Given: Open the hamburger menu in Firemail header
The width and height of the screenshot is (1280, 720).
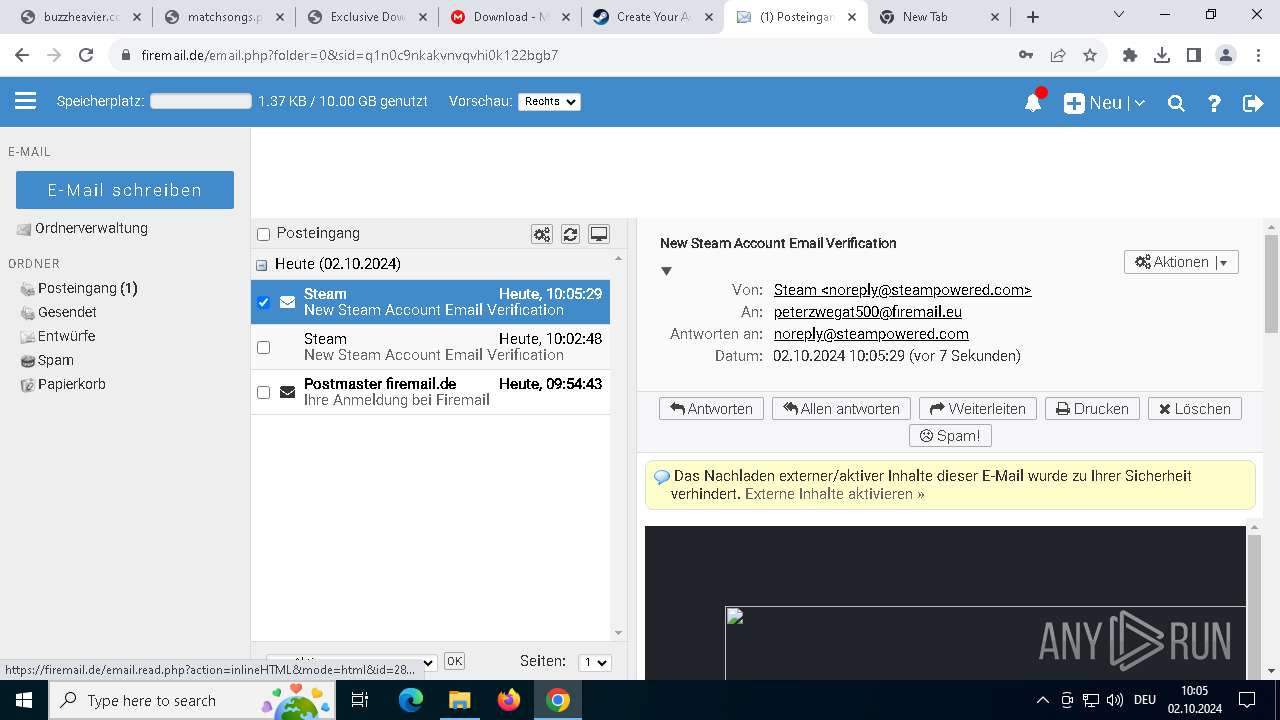Looking at the screenshot, I should pos(26,101).
